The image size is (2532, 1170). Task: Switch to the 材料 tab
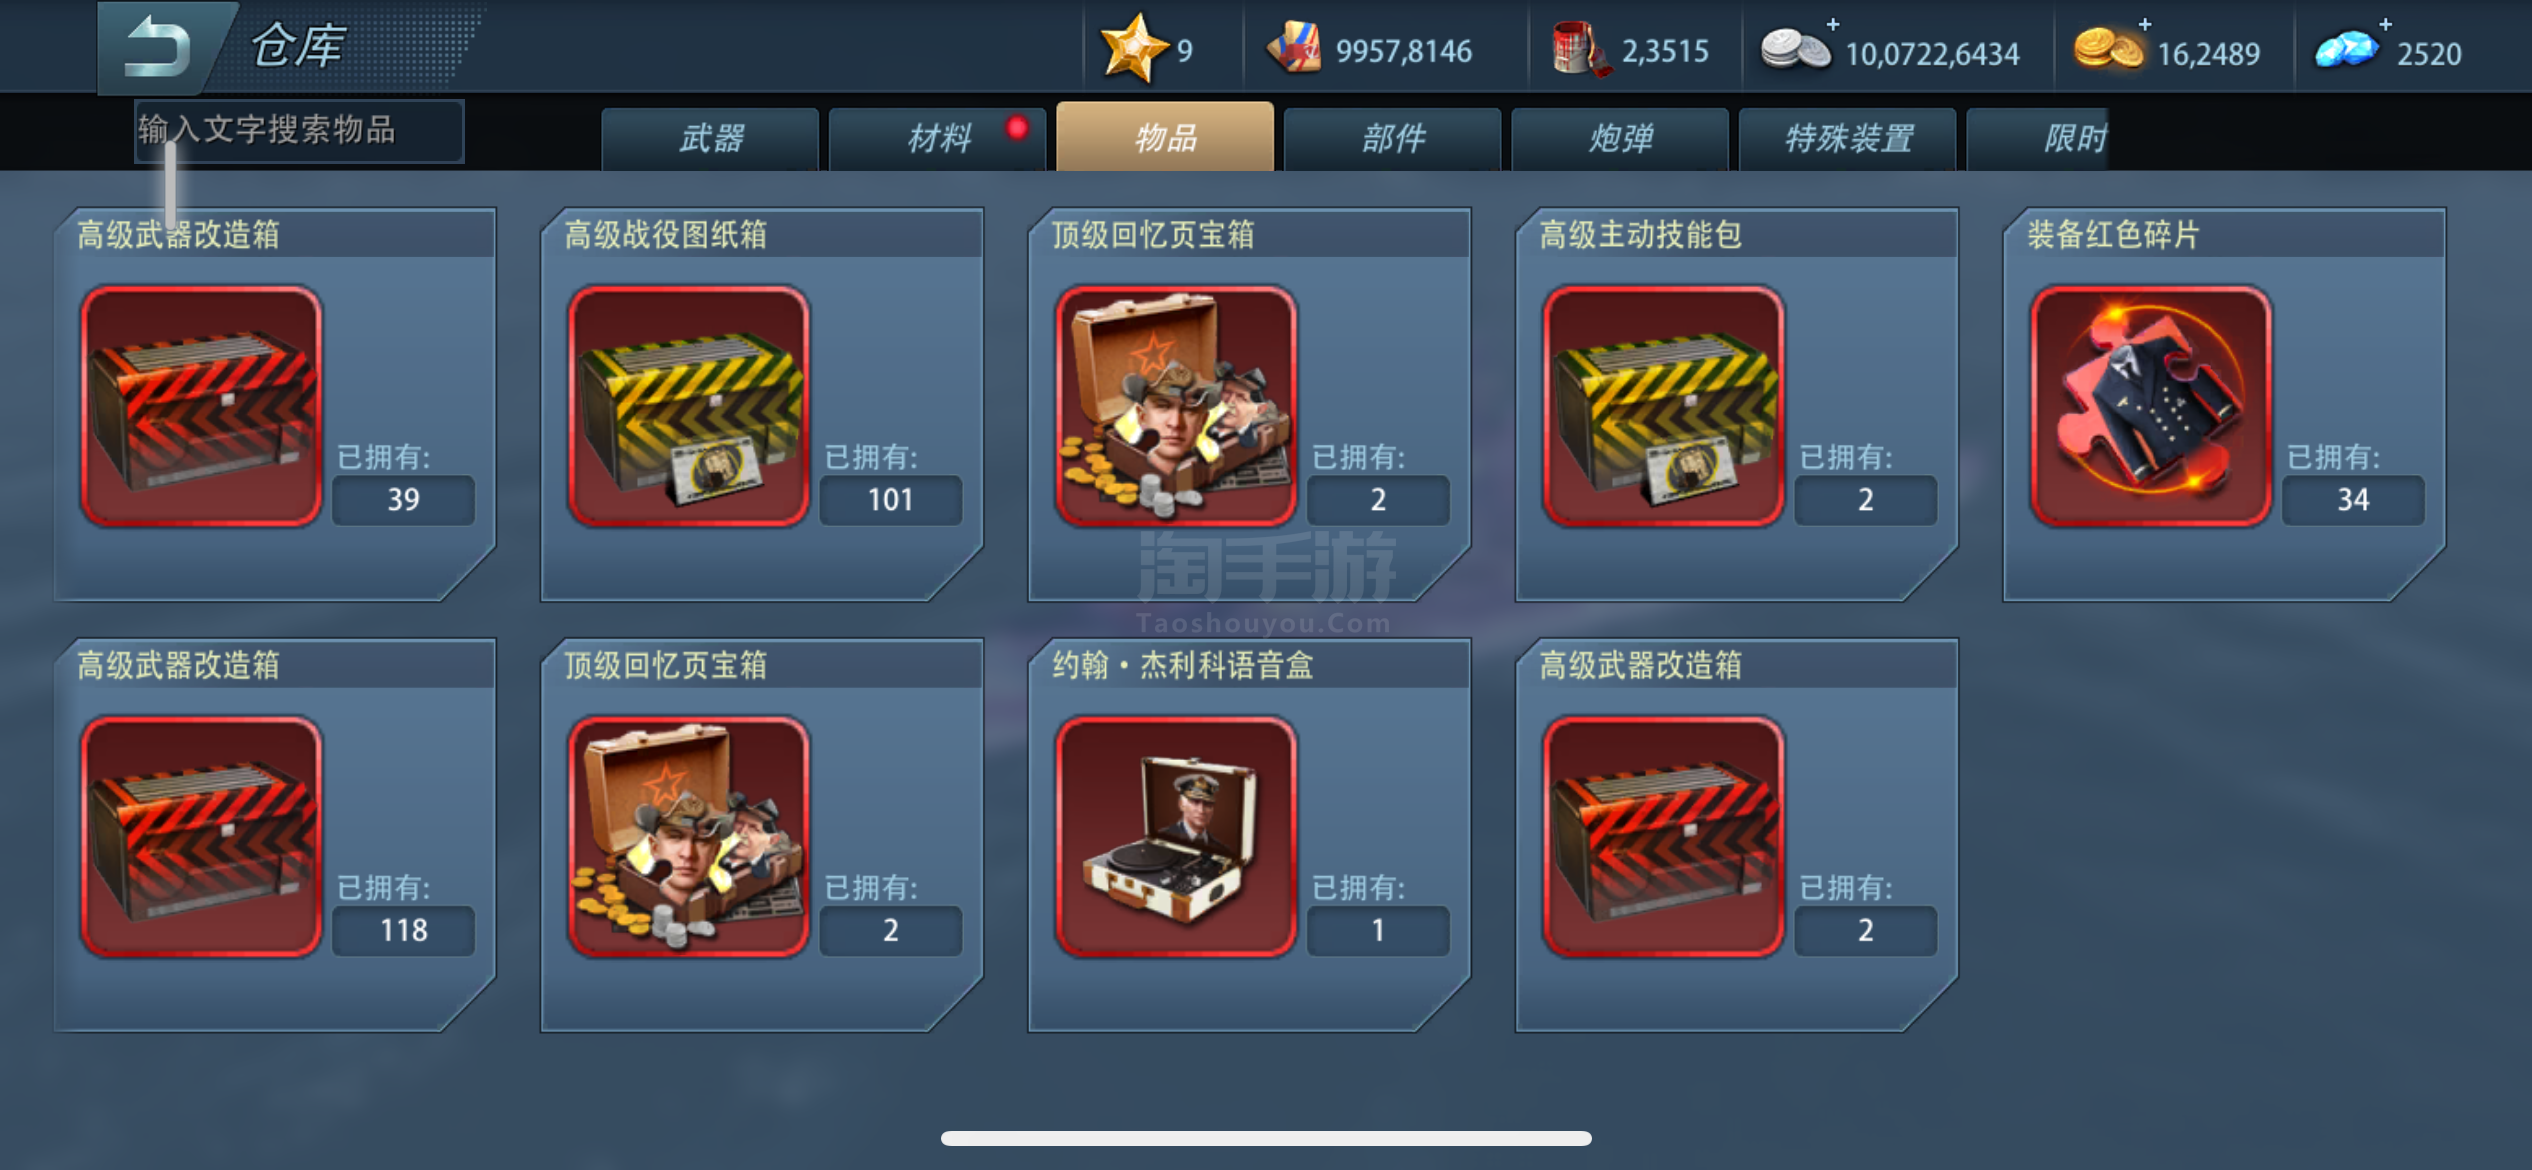pos(938,139)
